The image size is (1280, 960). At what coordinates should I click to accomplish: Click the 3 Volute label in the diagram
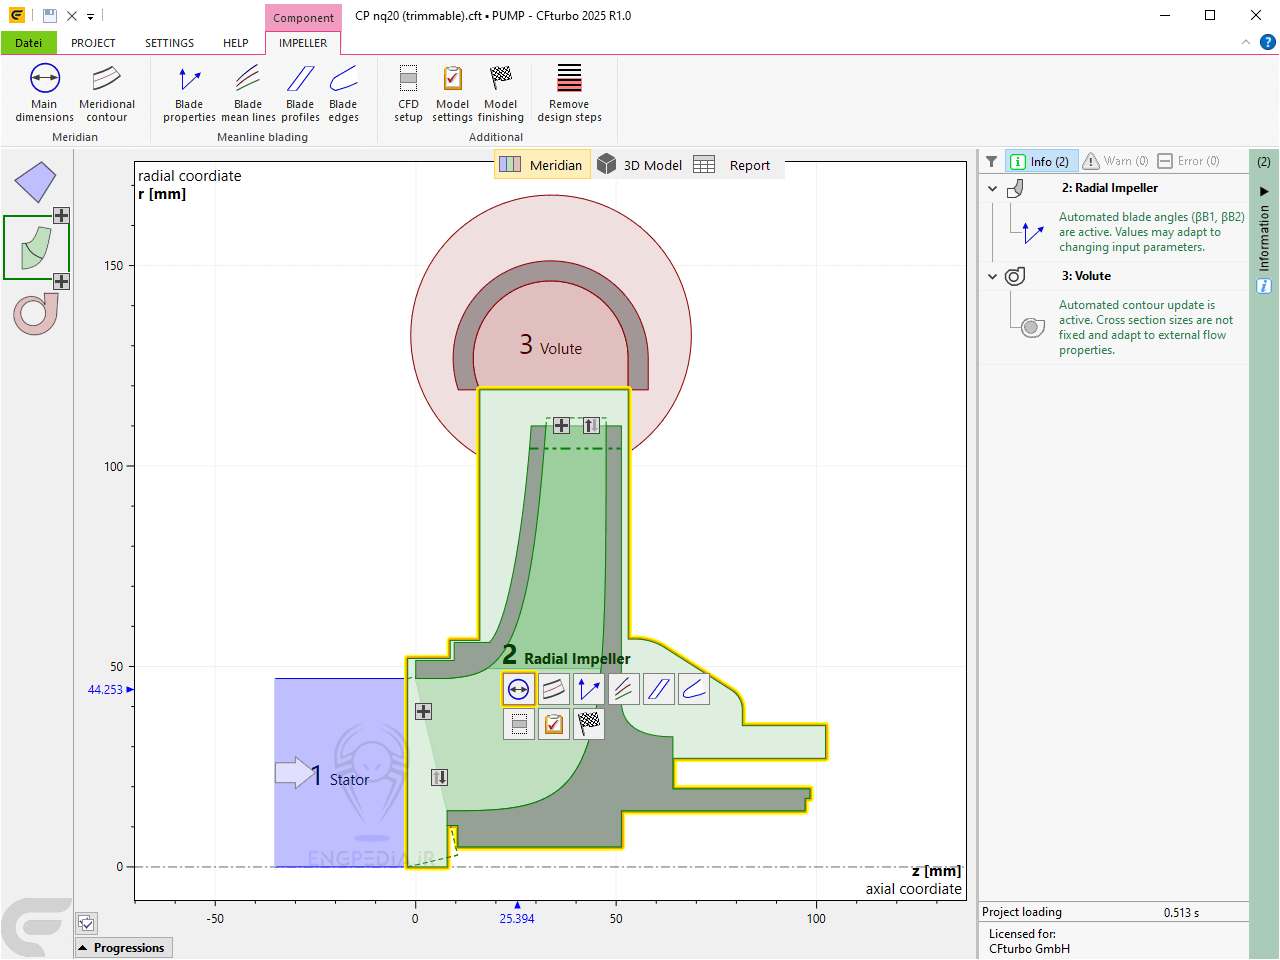(550, 346)
